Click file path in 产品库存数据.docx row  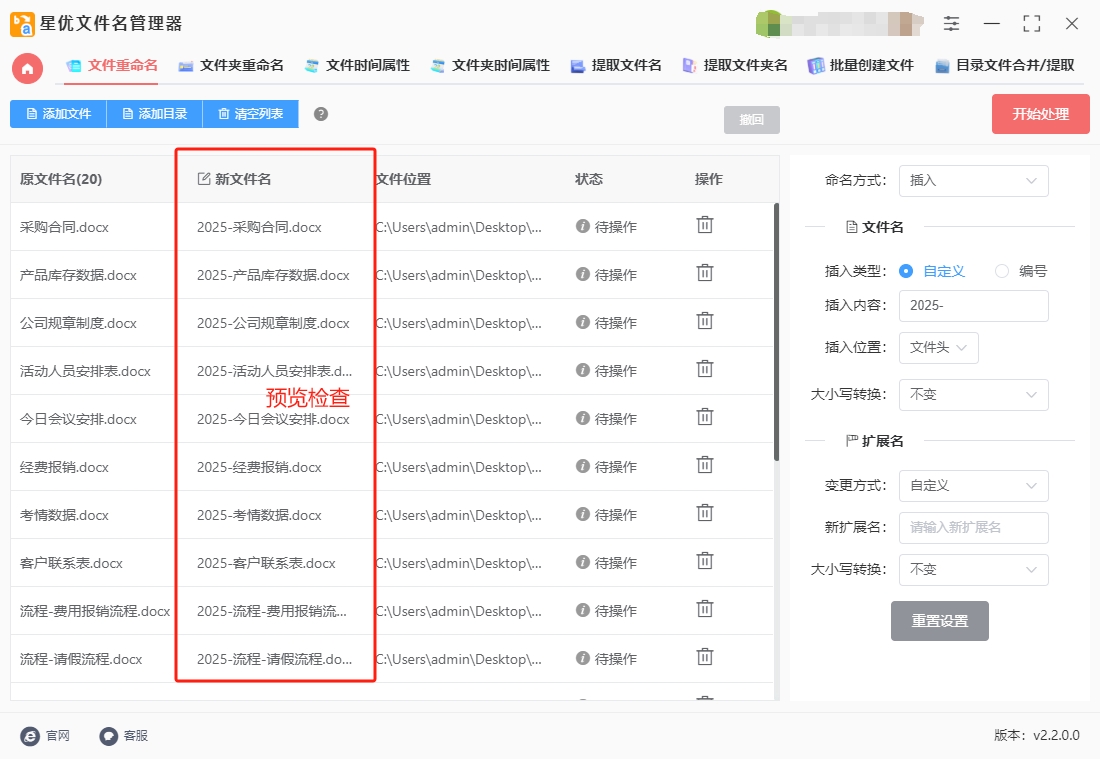[x=458, y=275]
